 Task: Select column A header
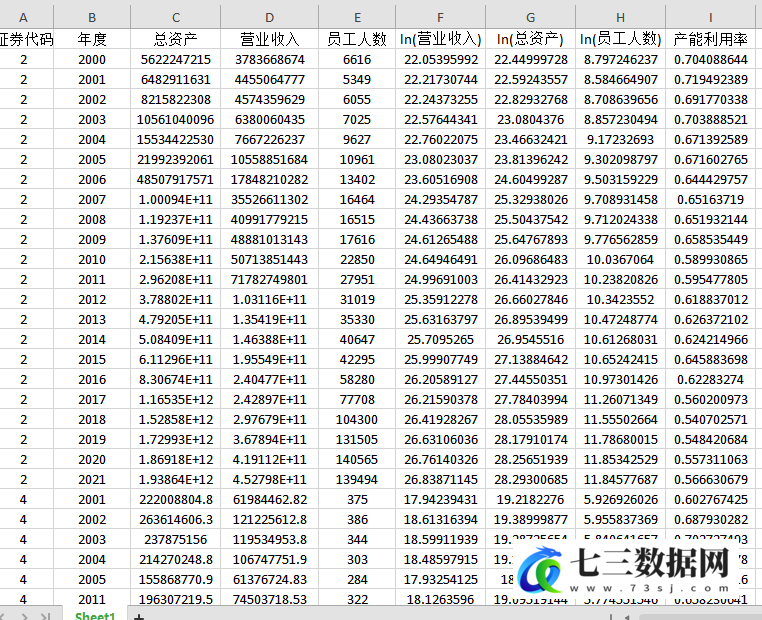click(x=23, y=17)
